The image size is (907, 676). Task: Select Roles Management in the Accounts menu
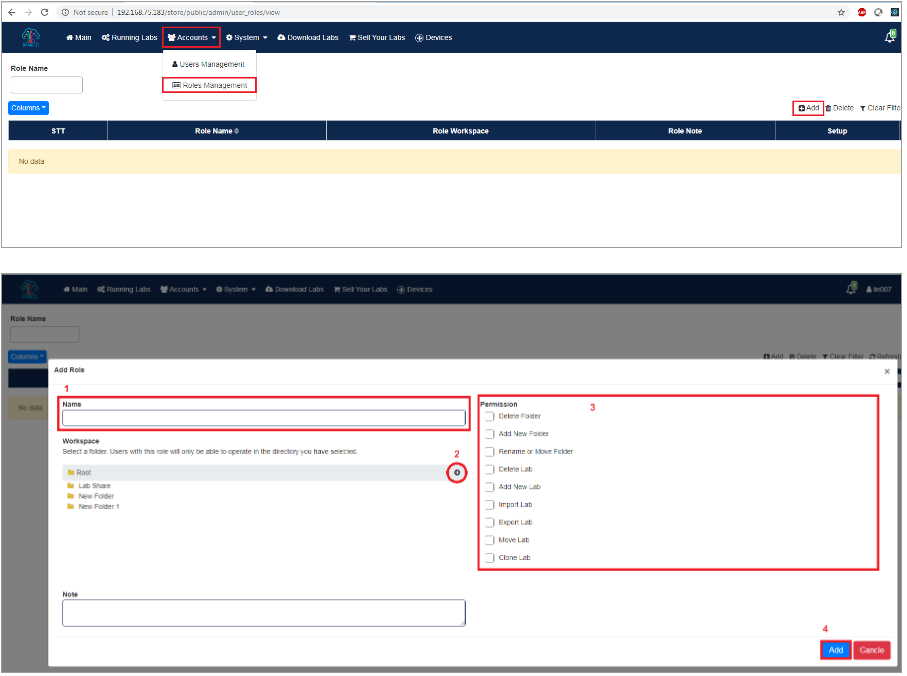[x=209, y=85]
